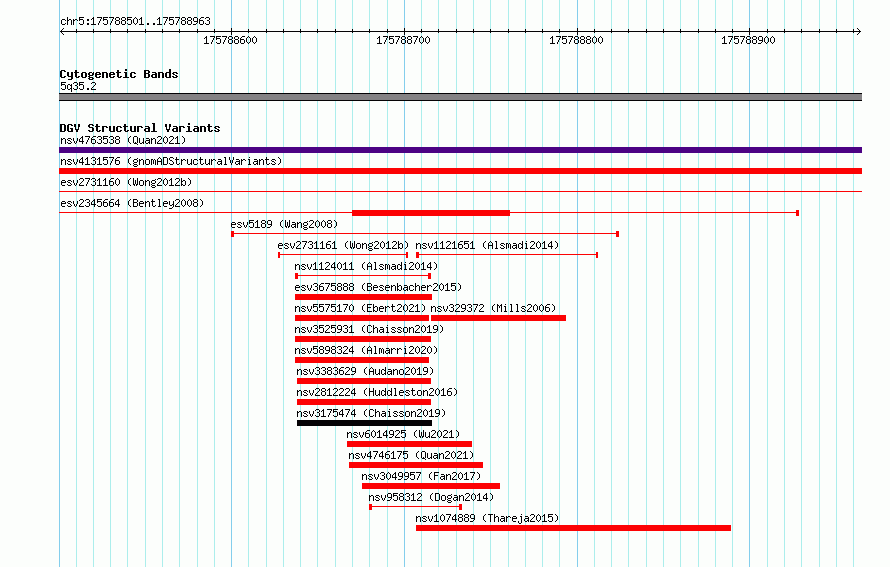
Task: Open esv5189 (Wang2008) variant label
Action: (x=284, y=224)
